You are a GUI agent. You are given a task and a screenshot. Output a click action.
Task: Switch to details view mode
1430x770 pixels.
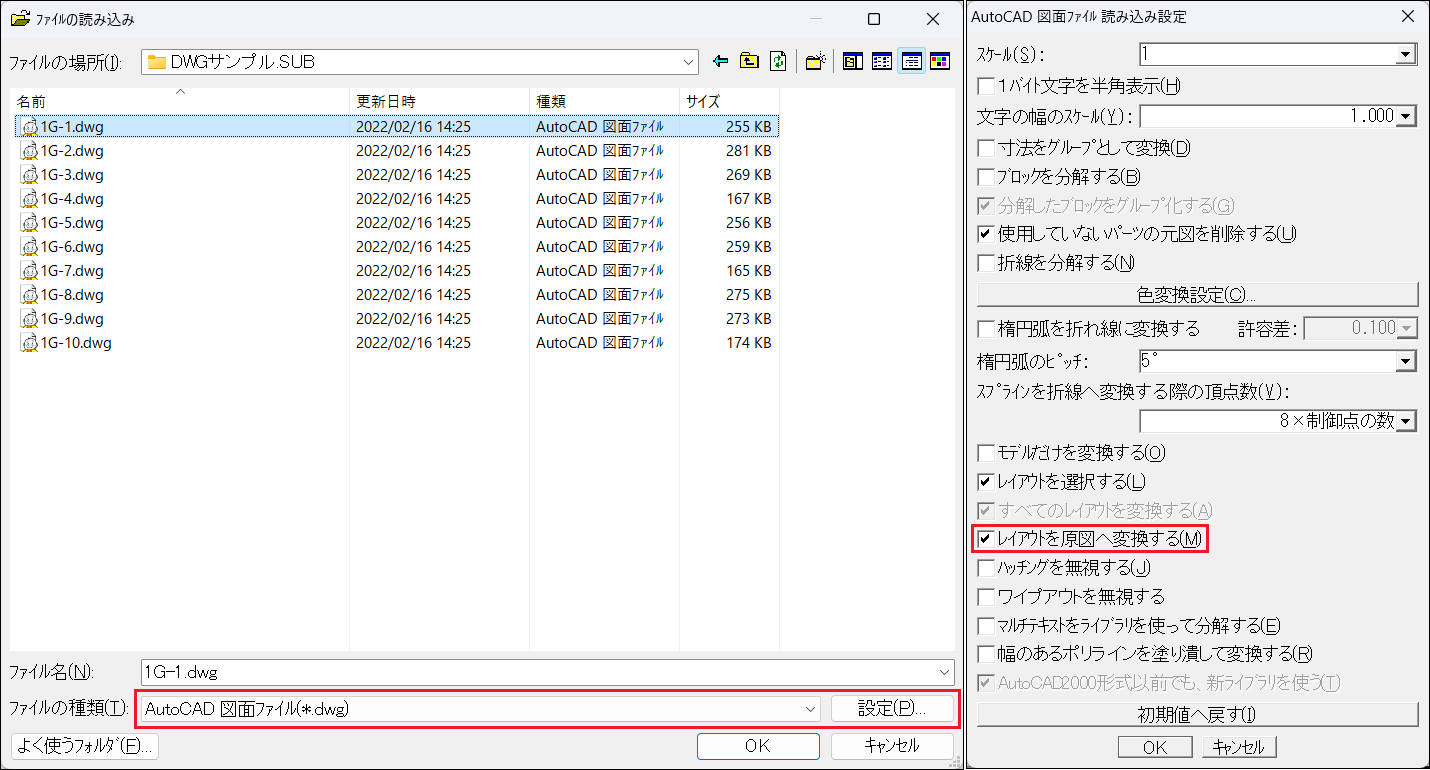click(x=911, y=62)
